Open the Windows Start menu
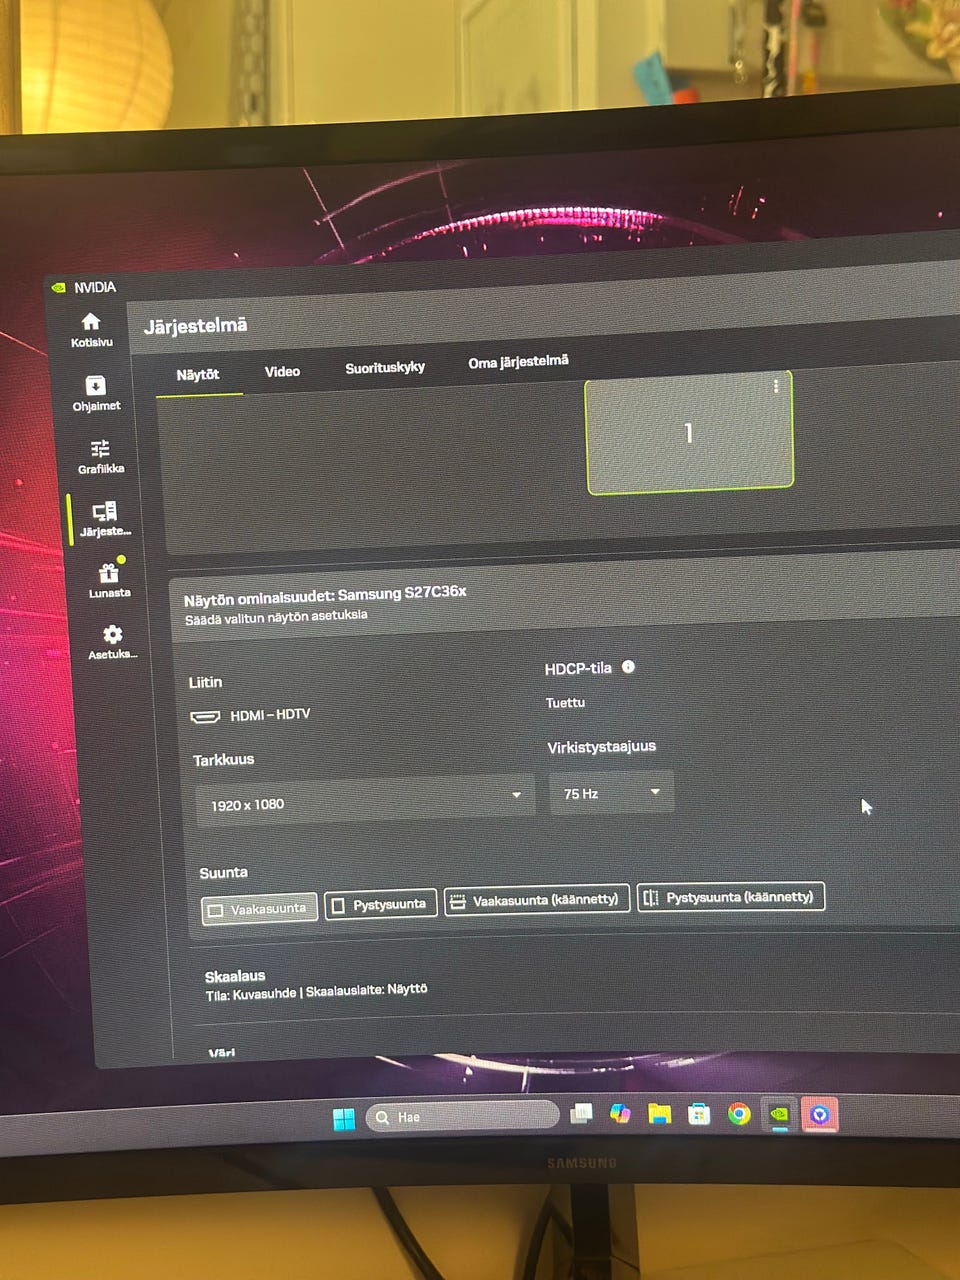The width and height of the screenshot is (960, 1280). (344, 1118)
